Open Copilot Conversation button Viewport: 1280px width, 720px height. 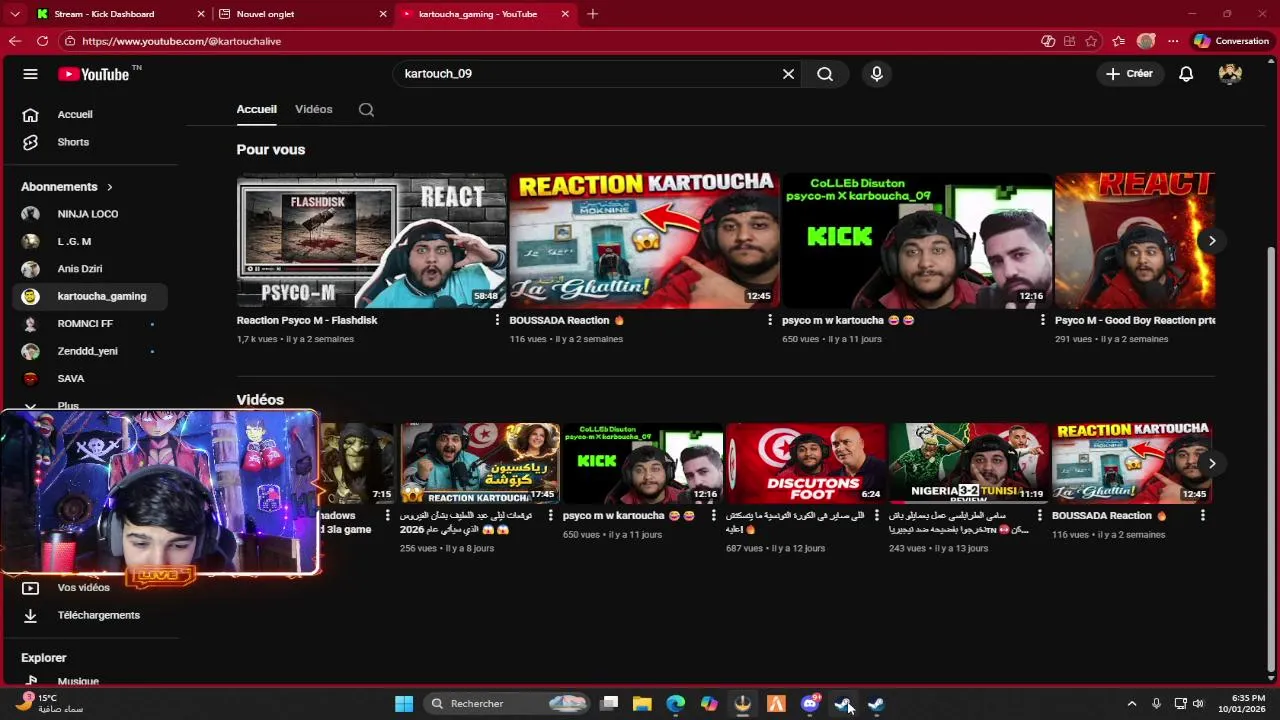tap(1231, 41)
